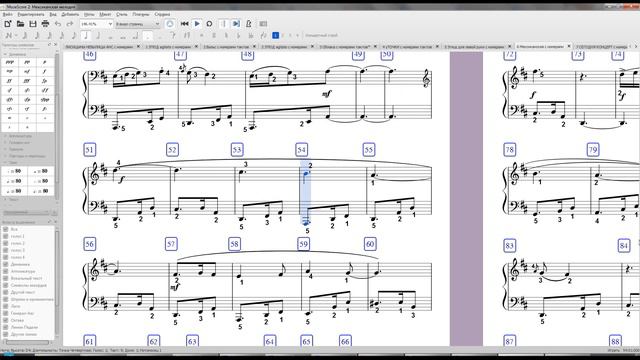Open the page view mode dropdown
Screen dimensions: 640x360
[138, 24]
